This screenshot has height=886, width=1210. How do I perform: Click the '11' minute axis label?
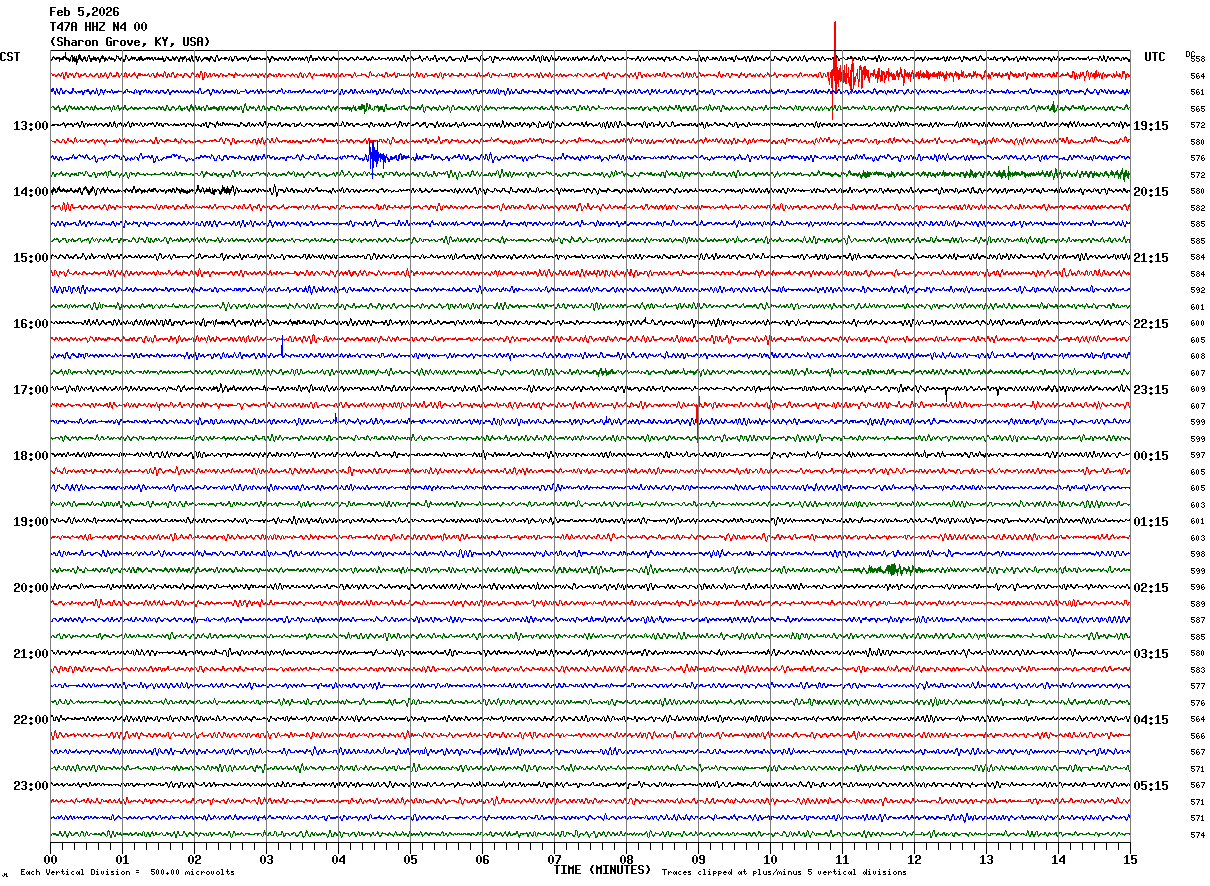[842, 859]
